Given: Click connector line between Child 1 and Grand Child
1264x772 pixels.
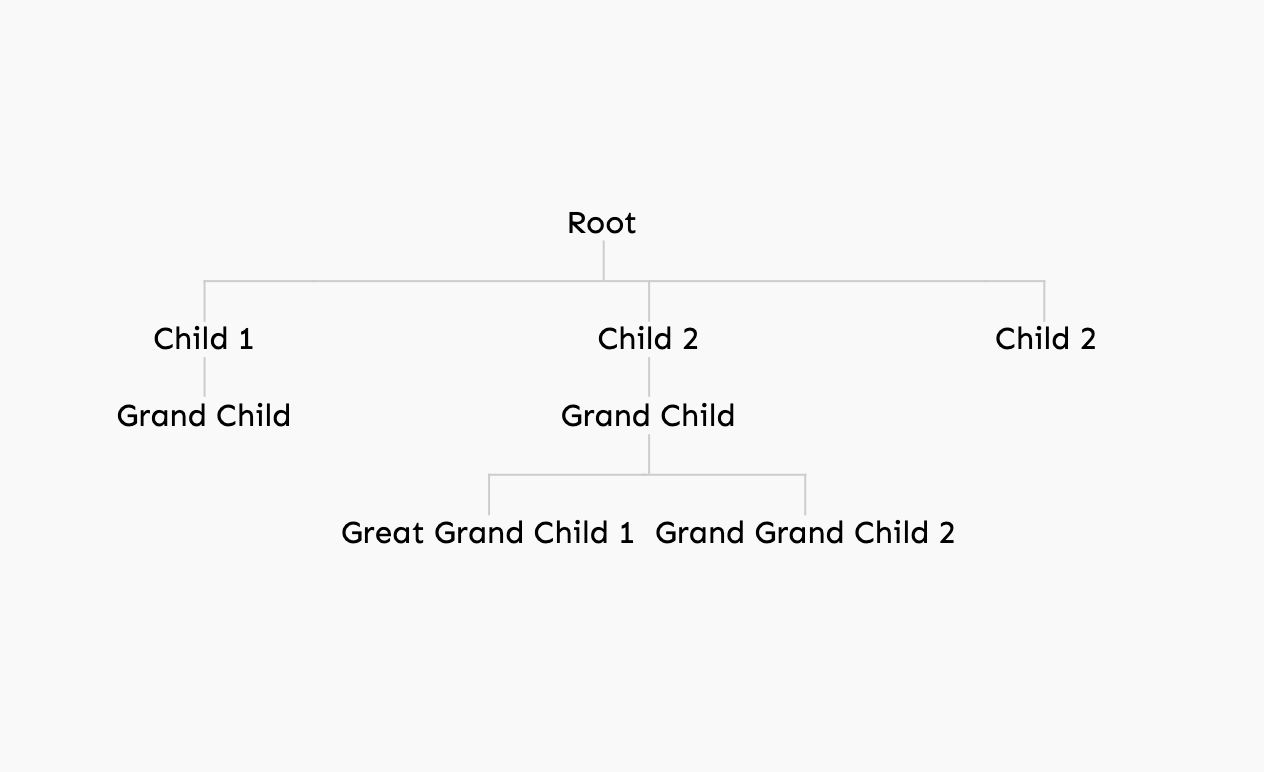Looking at the screenshot, I should [204, 378].
